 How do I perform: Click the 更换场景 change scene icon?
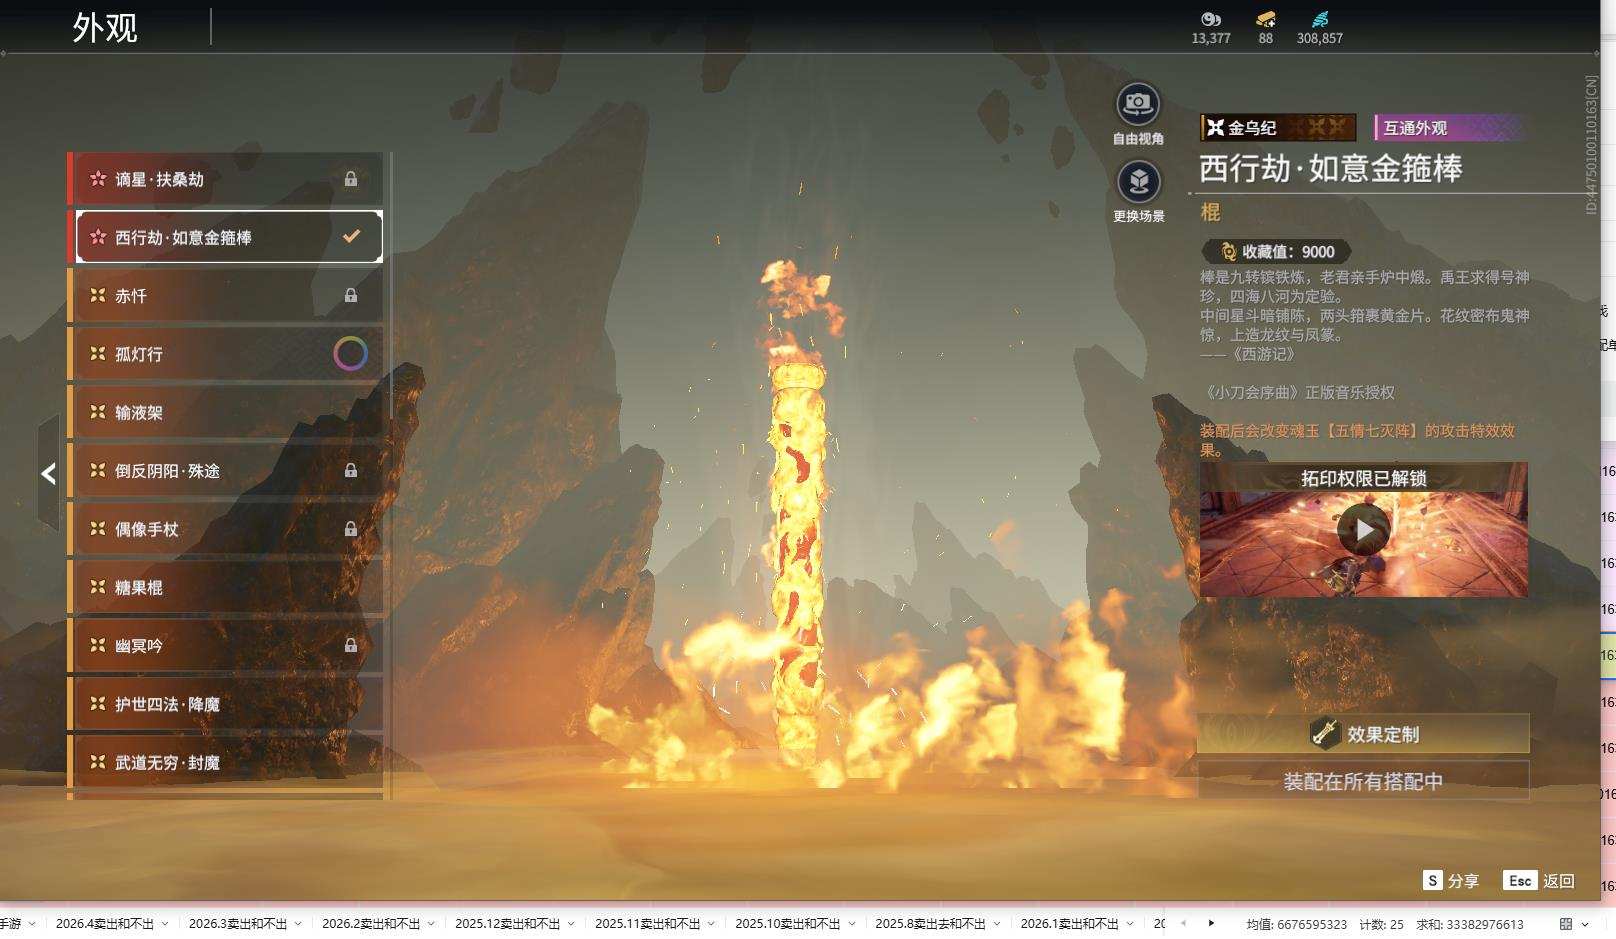(1138, 182)
